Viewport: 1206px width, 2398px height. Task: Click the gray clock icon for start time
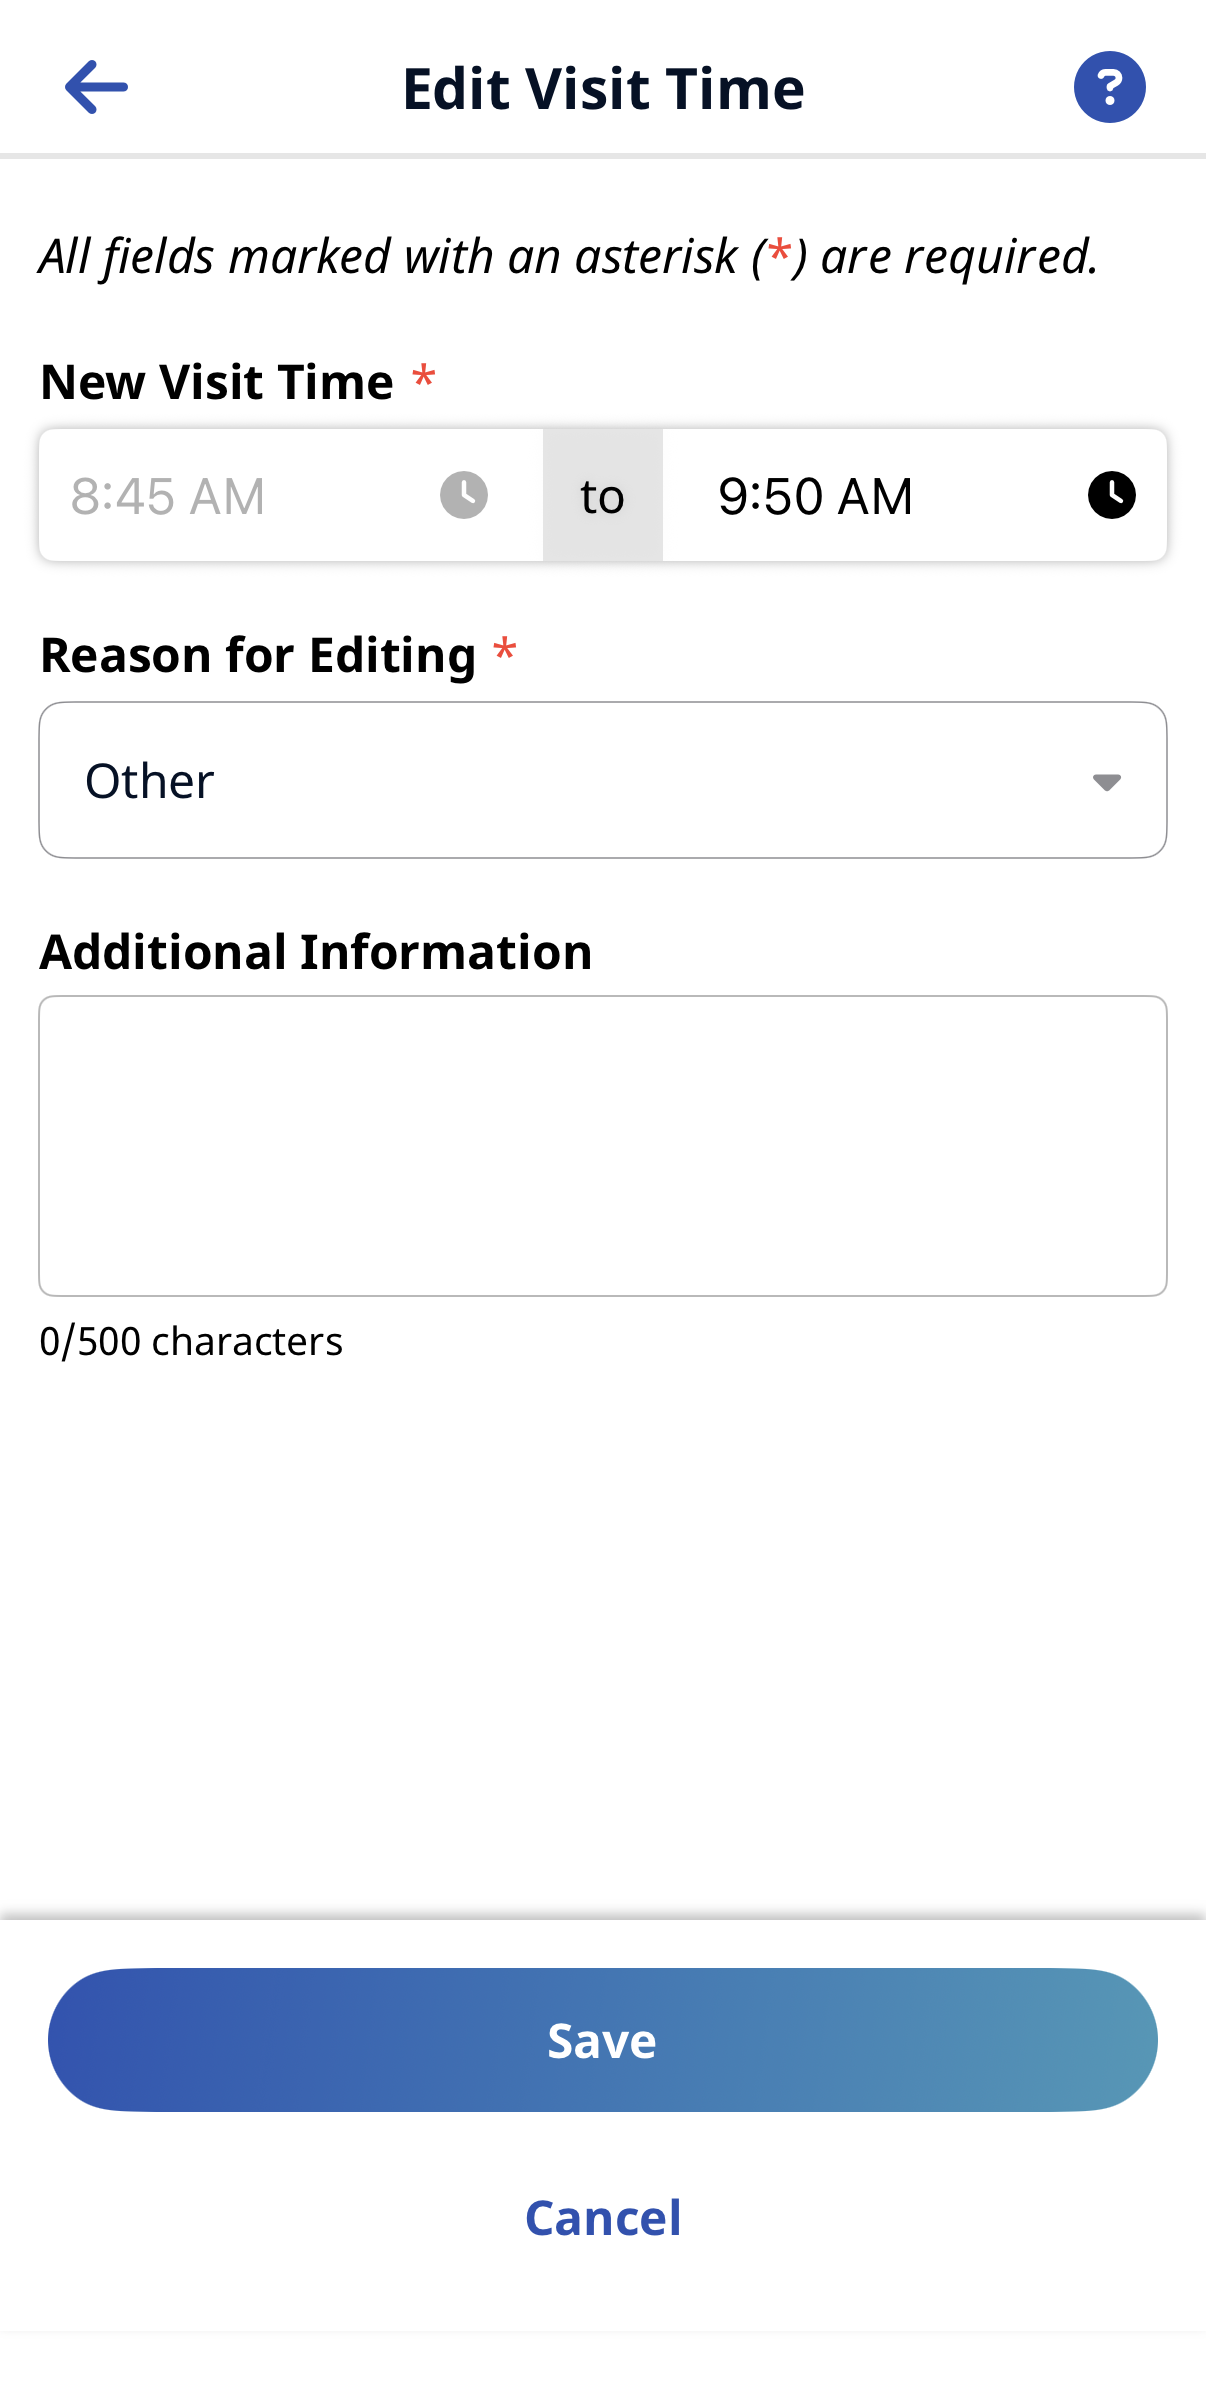tap(464, 495)
